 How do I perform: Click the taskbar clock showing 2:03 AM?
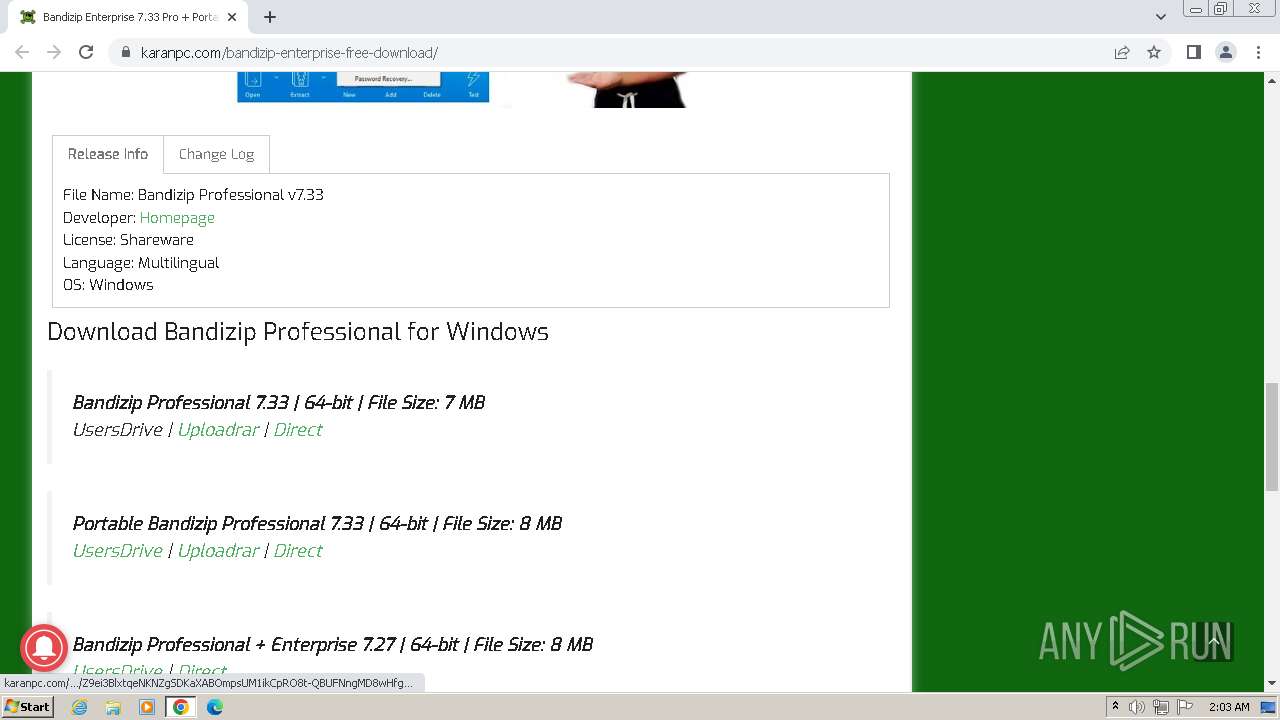(x=1229, y=707)
